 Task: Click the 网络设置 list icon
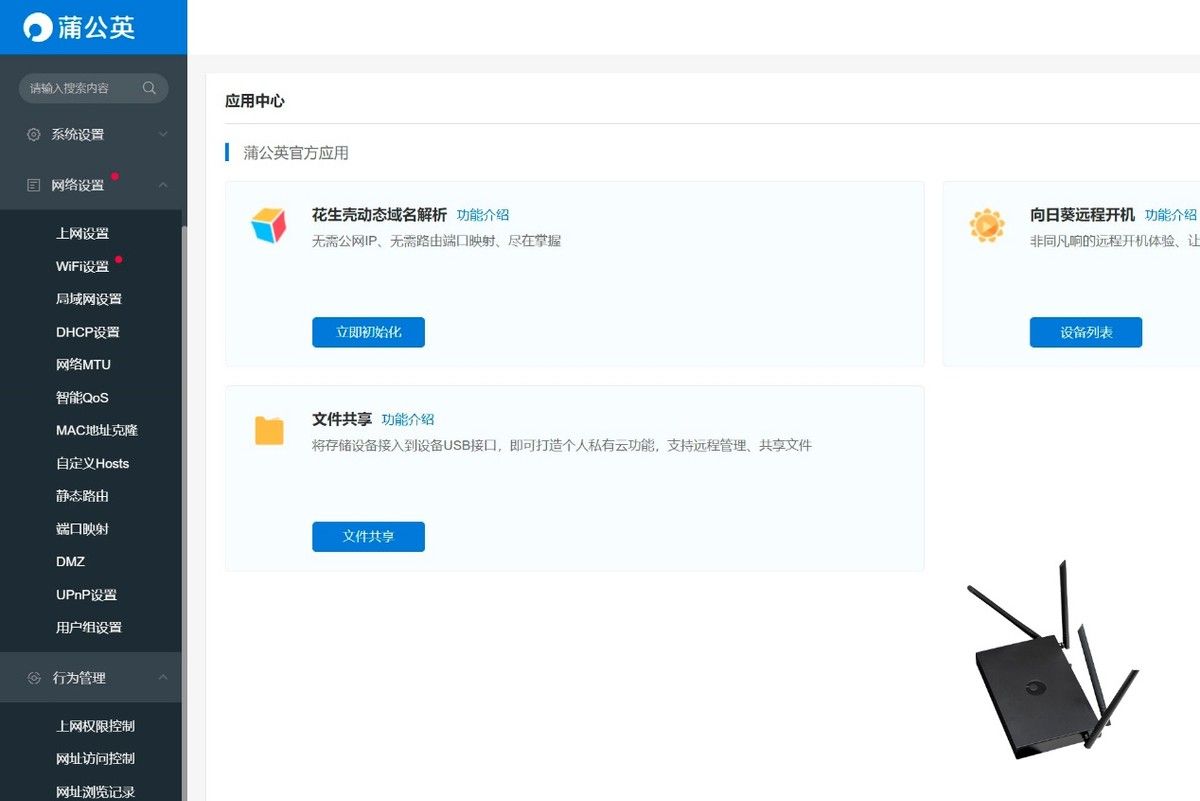[34, 185]
